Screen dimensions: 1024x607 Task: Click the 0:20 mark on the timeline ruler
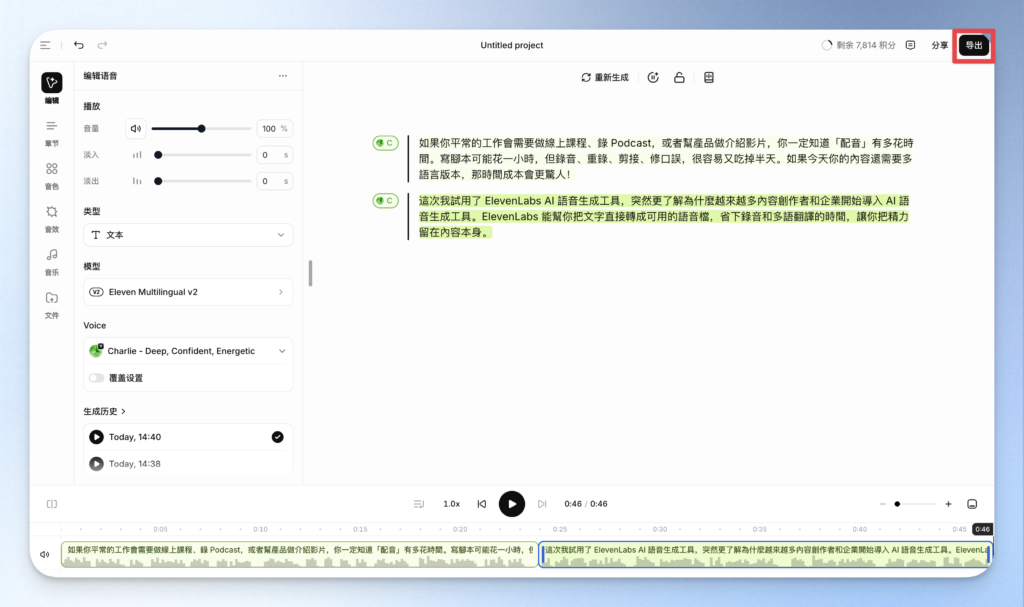[x=460, y=529]
